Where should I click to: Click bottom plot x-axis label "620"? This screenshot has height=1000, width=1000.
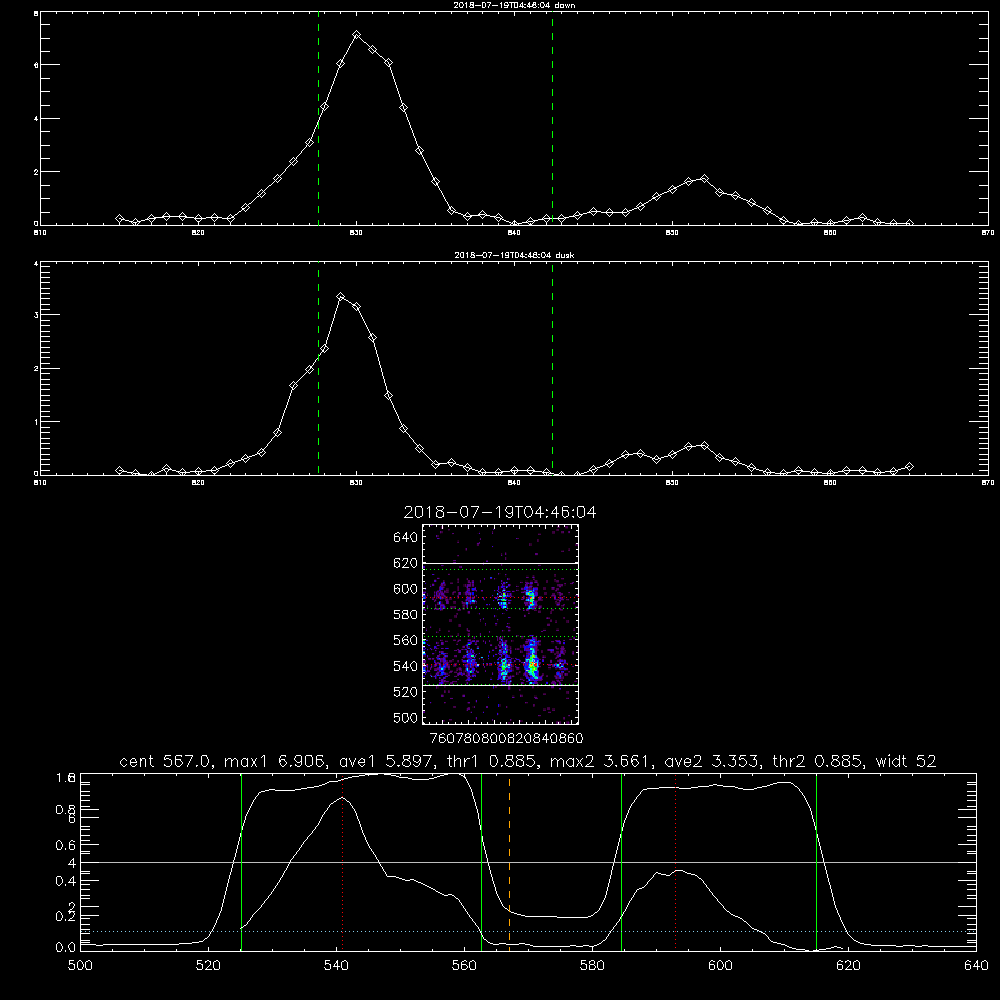click(x=848, y=966)
